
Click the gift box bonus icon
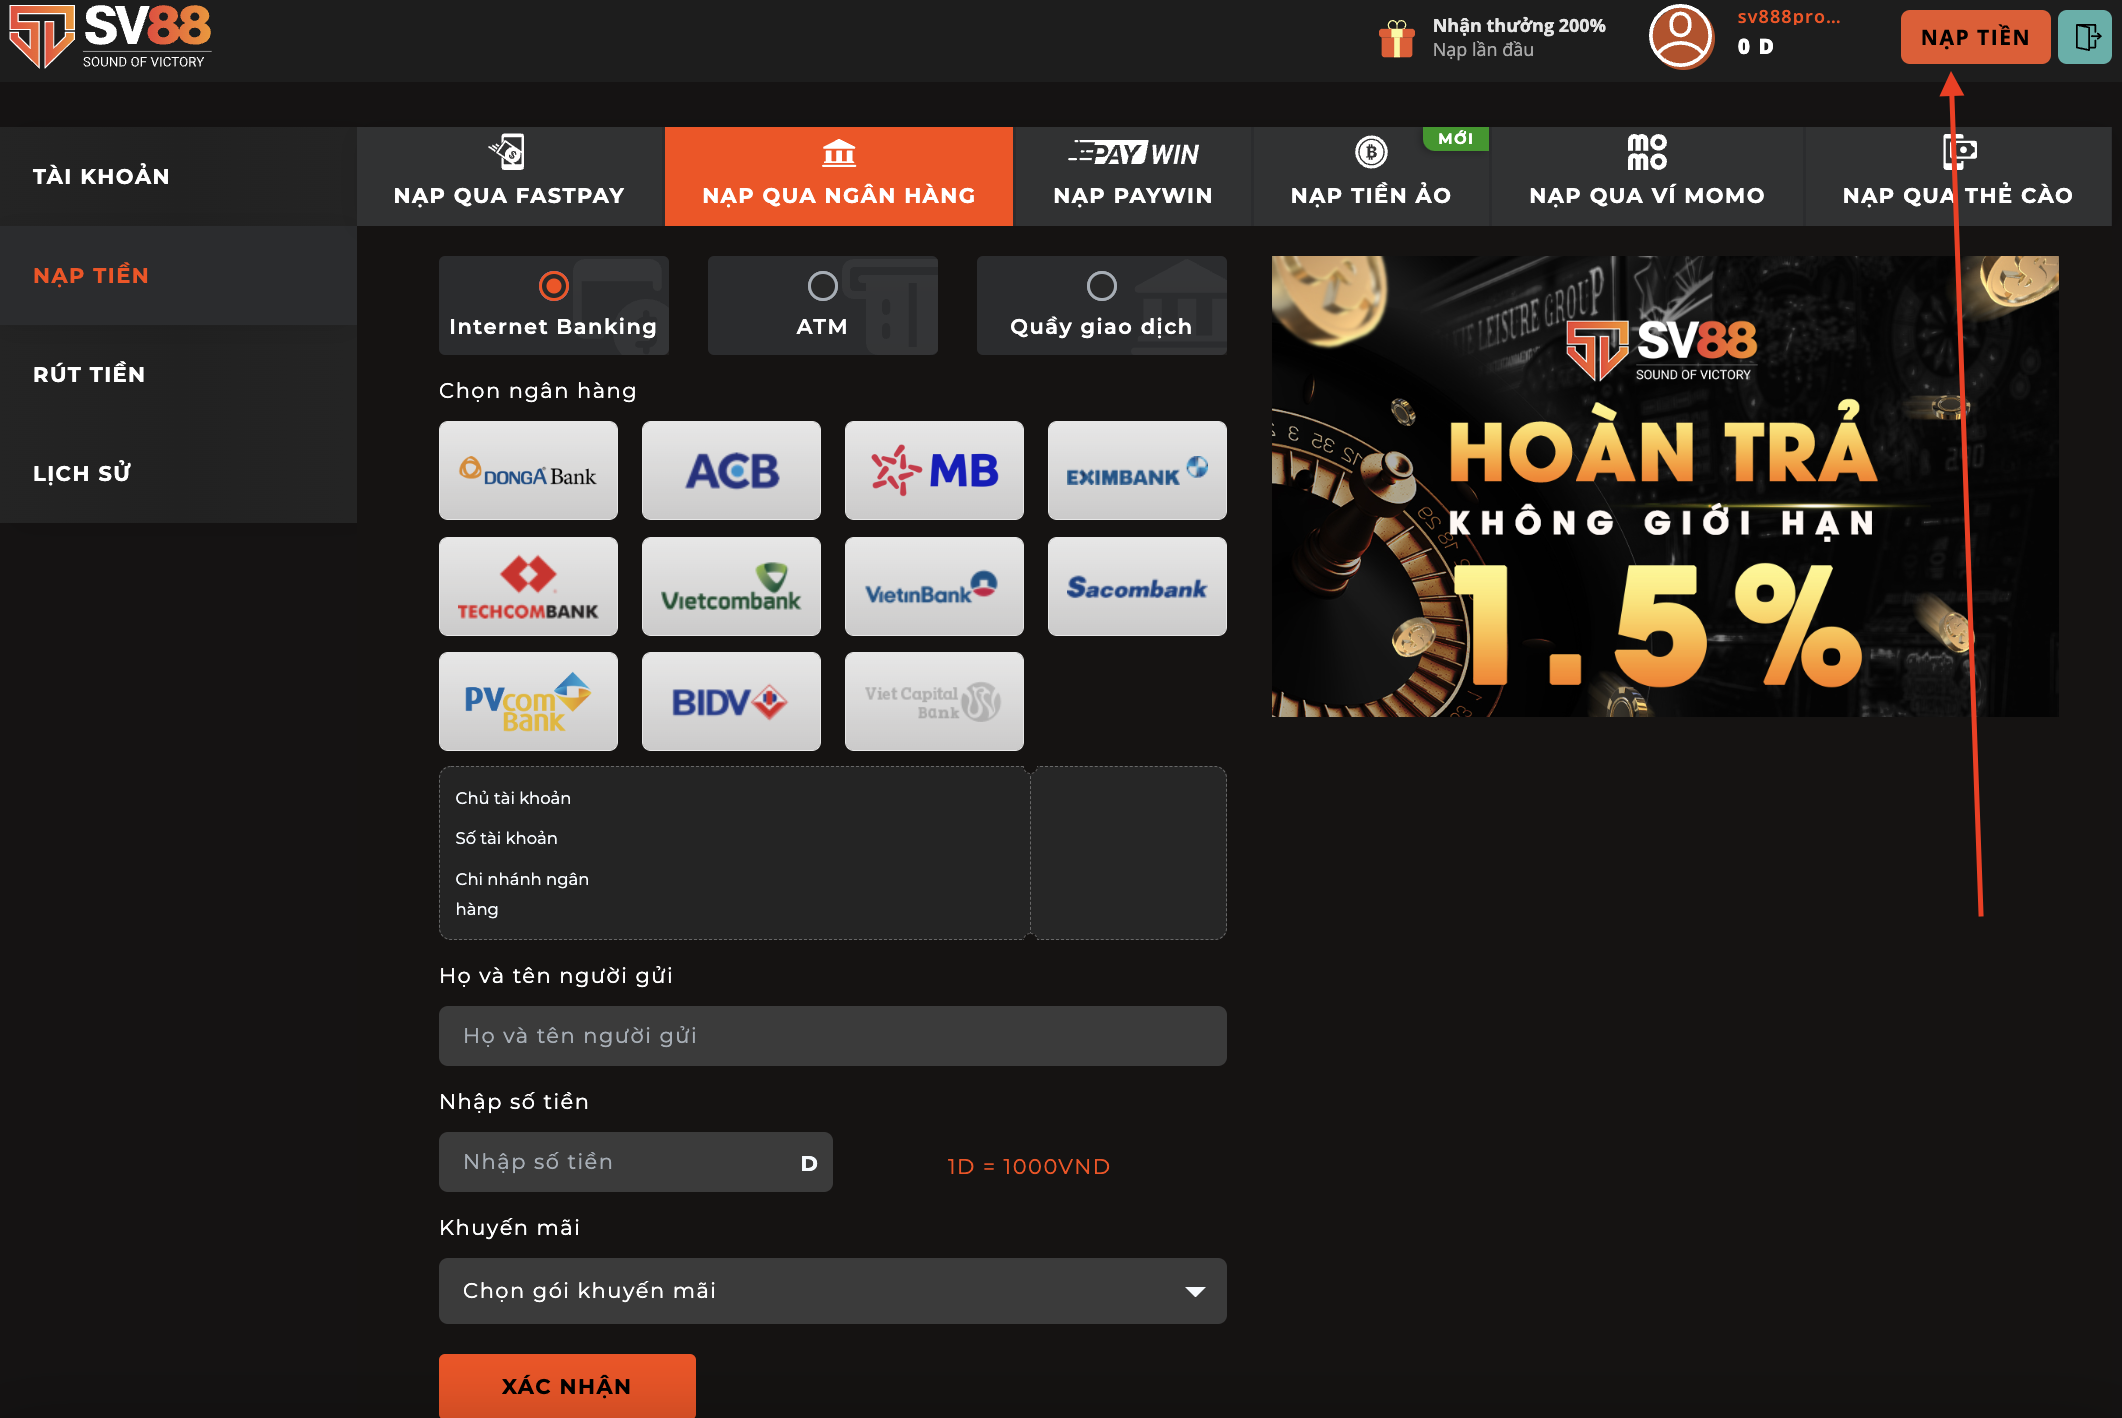point(1396,39)
